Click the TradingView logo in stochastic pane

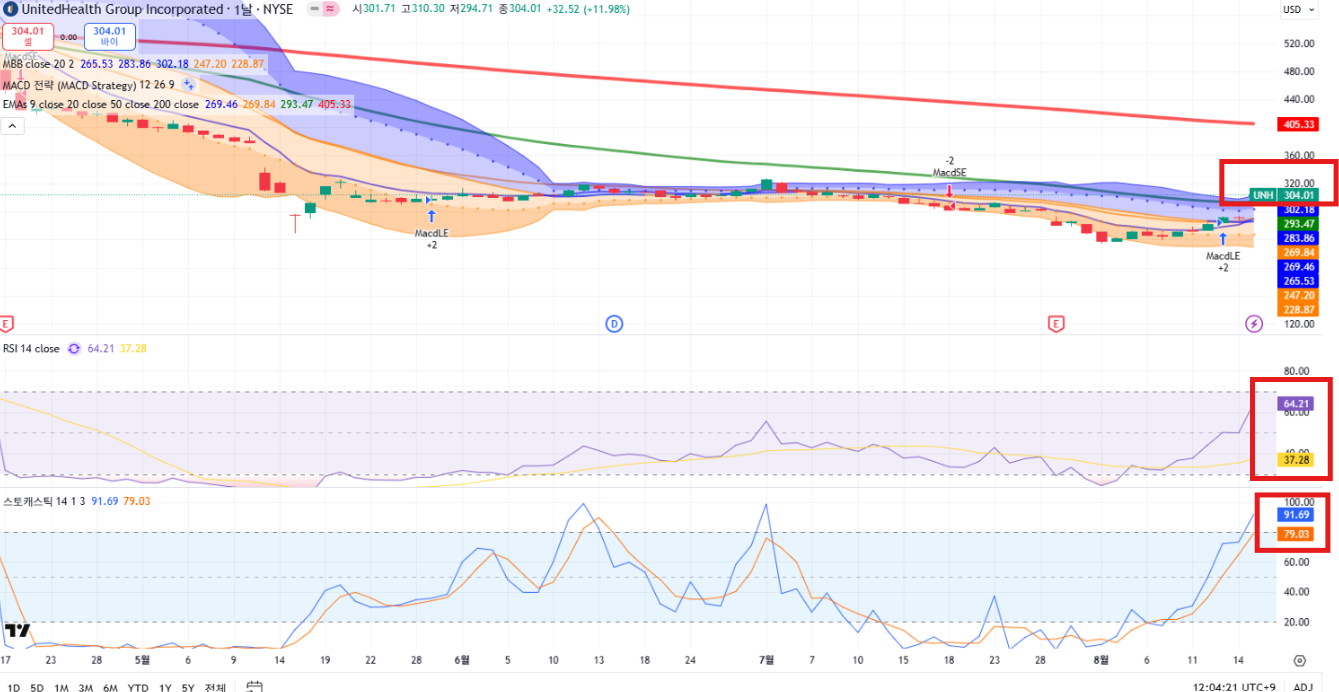[x=17, y=631]
